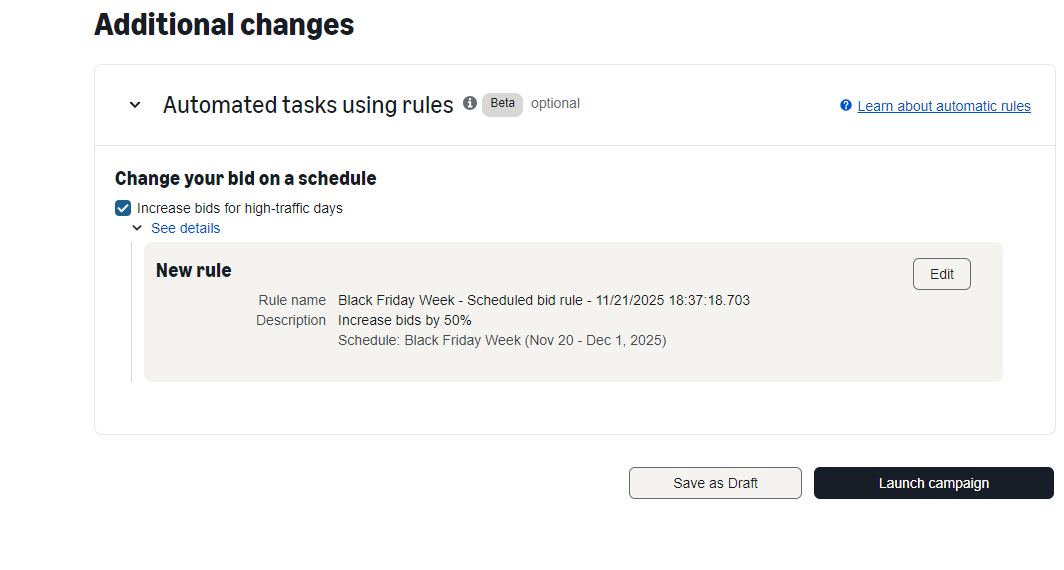Viewport: 1064px width, 570px height.
Task: Click the Schedule: Black Friday Week line
Action: [x=502, y=340]
